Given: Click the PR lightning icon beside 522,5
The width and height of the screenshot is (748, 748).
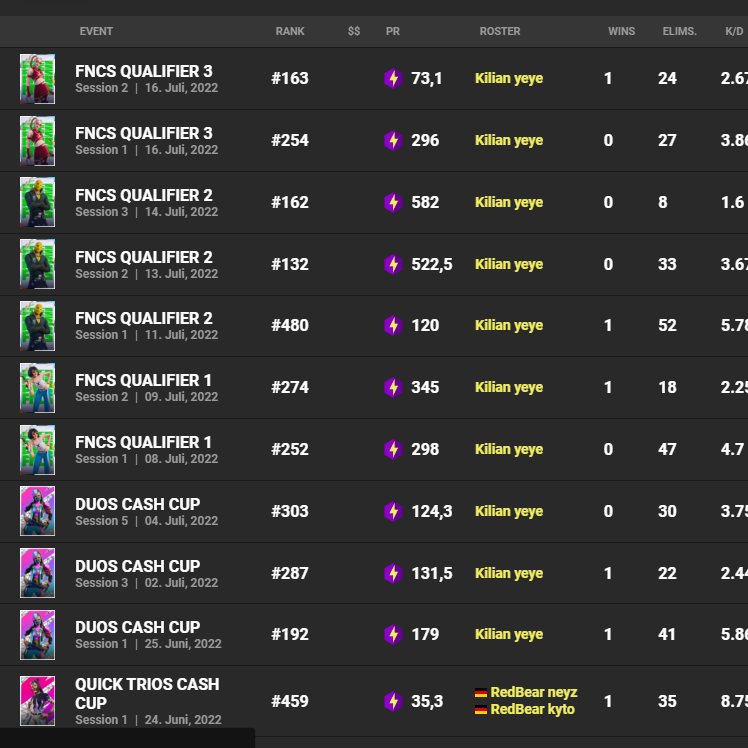Looking at the screenshot, I should (393, 264).
